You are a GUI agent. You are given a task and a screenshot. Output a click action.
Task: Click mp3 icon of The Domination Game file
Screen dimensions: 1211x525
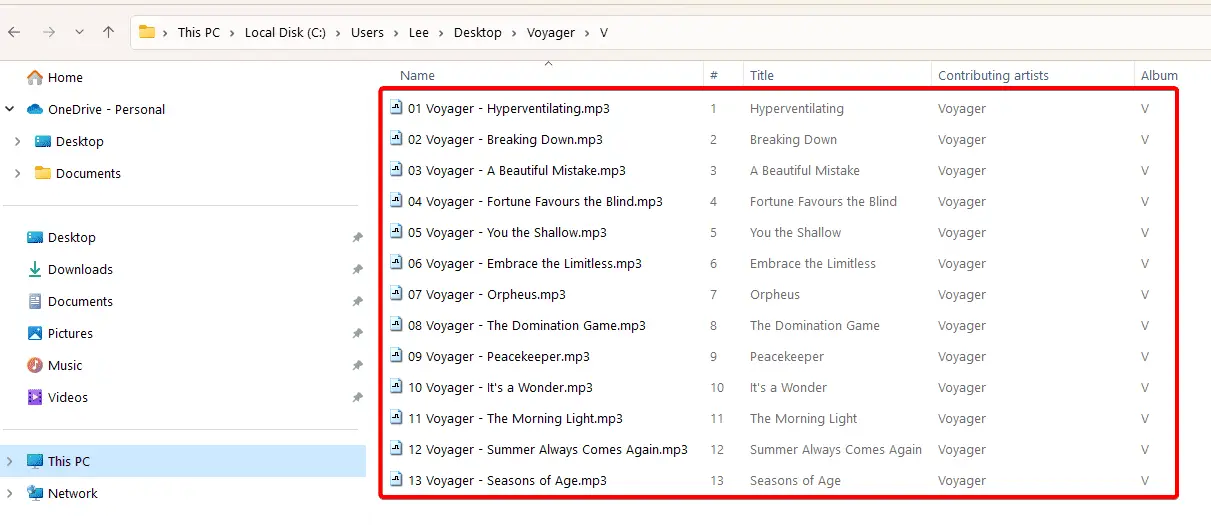(x=396, y=325)
